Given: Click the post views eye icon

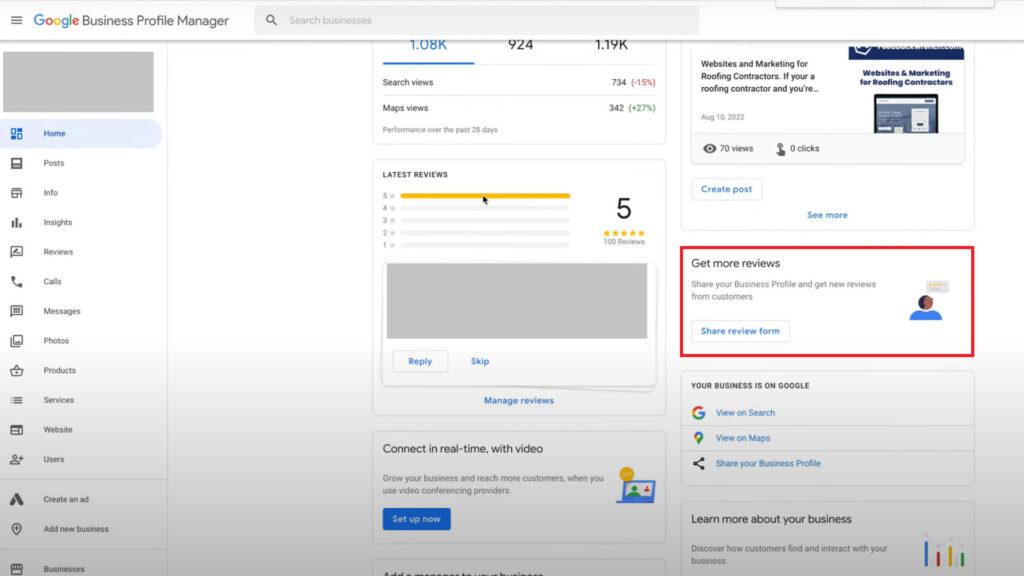Looking at the screenshot, I should tap(709, 148).
